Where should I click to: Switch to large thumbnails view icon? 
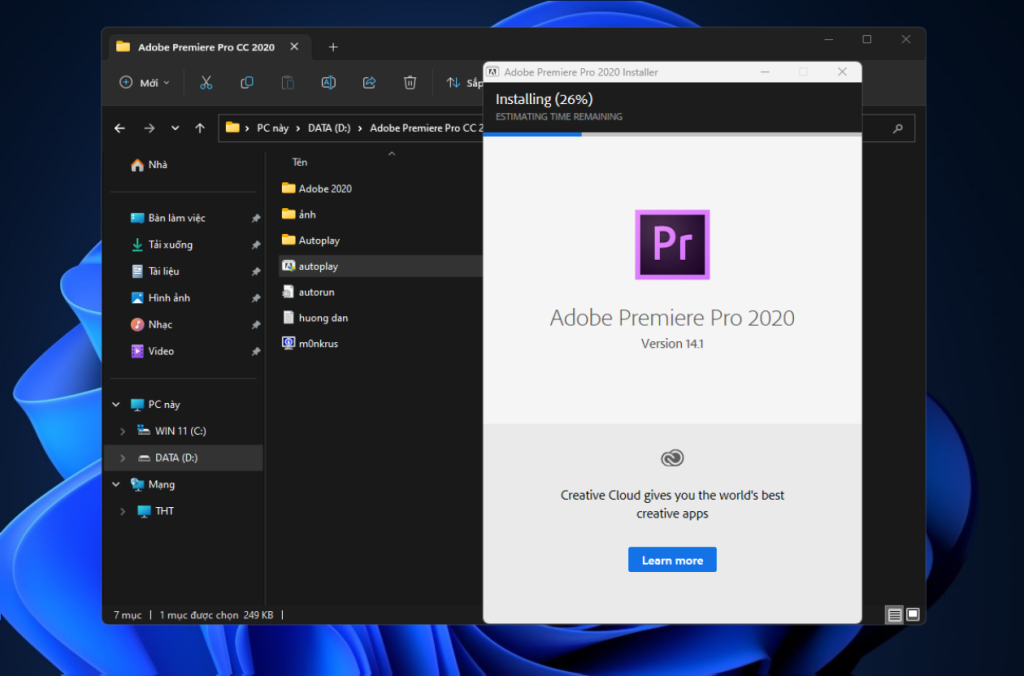click(913, 615)
